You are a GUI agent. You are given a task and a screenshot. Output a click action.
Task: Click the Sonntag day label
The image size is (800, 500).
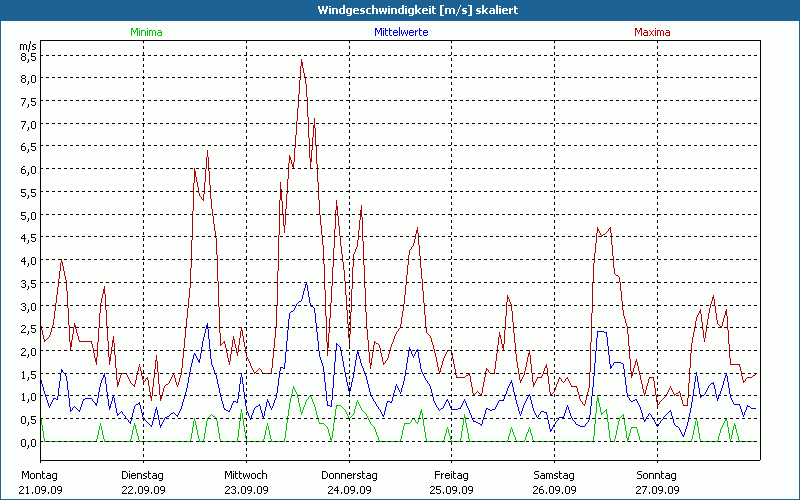click(657, 476)
